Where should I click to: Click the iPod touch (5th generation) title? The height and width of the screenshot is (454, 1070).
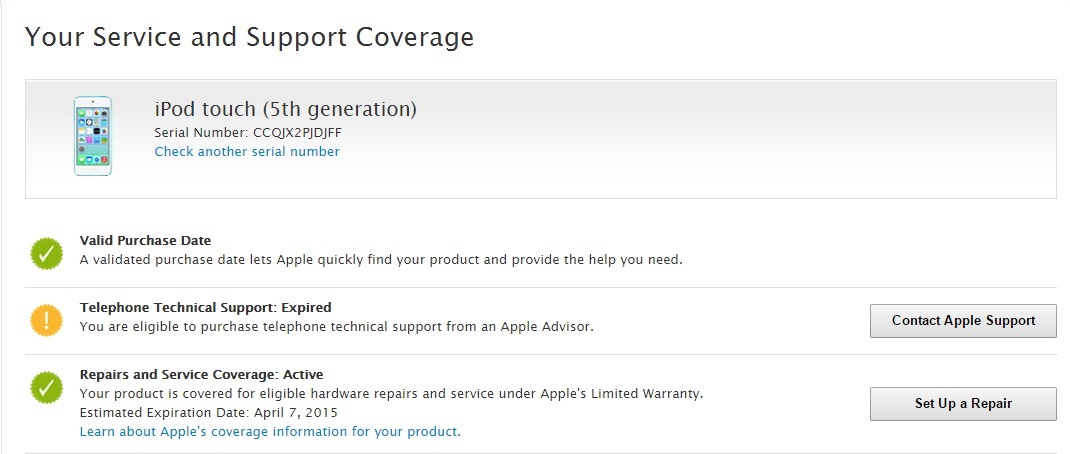(x=285, y=109)
